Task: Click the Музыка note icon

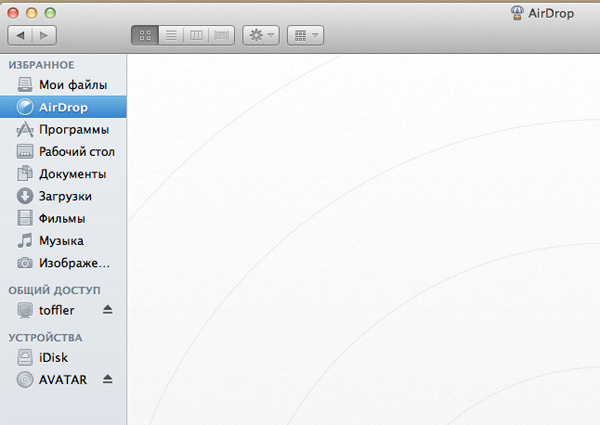Action: point(25,241)
